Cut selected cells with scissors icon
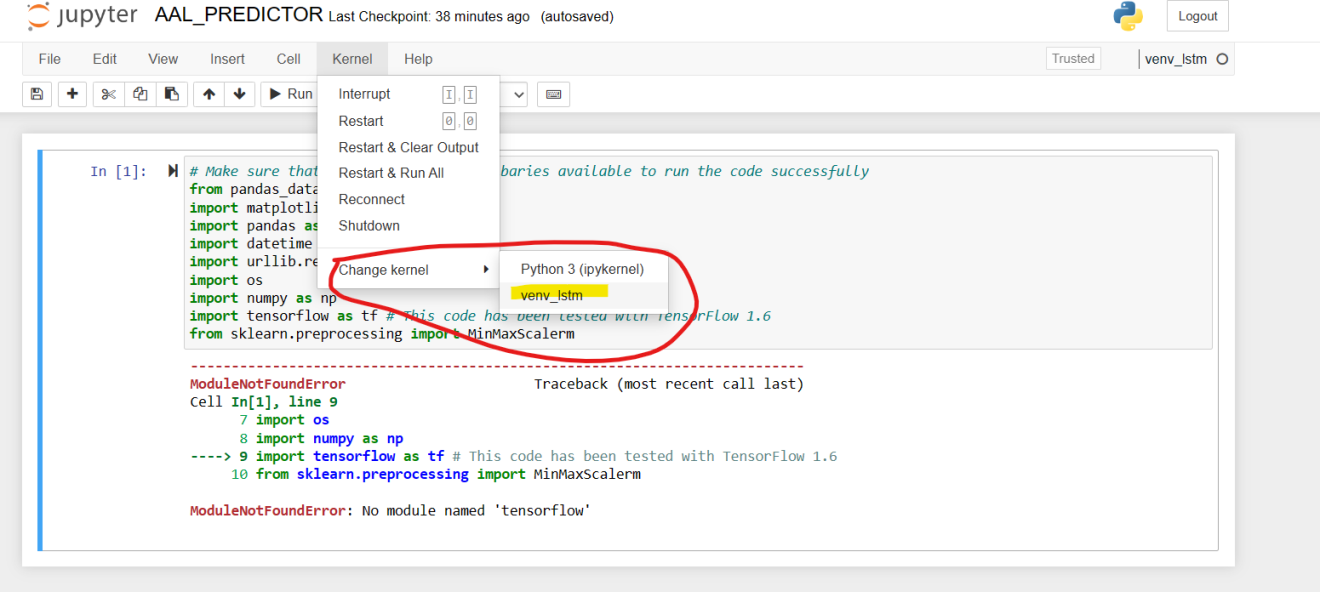This screenshot has height=592, width=1320. [108, 94]
